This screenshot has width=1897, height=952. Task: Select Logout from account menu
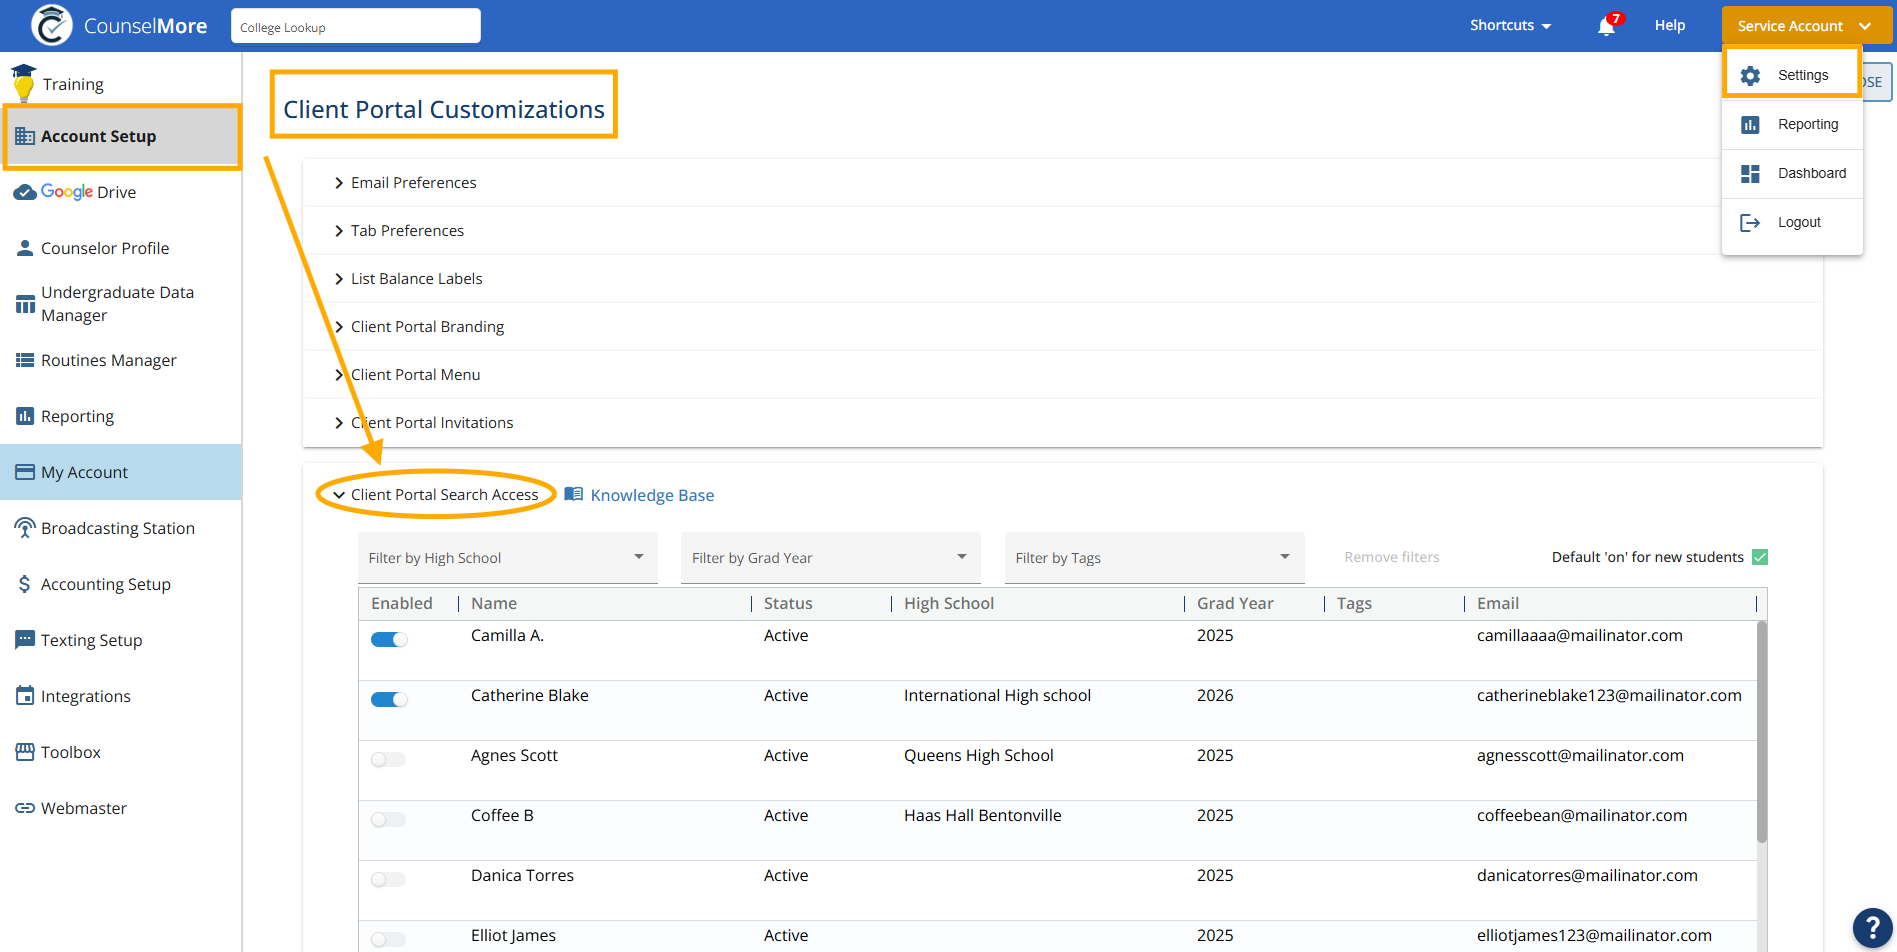1792,222
